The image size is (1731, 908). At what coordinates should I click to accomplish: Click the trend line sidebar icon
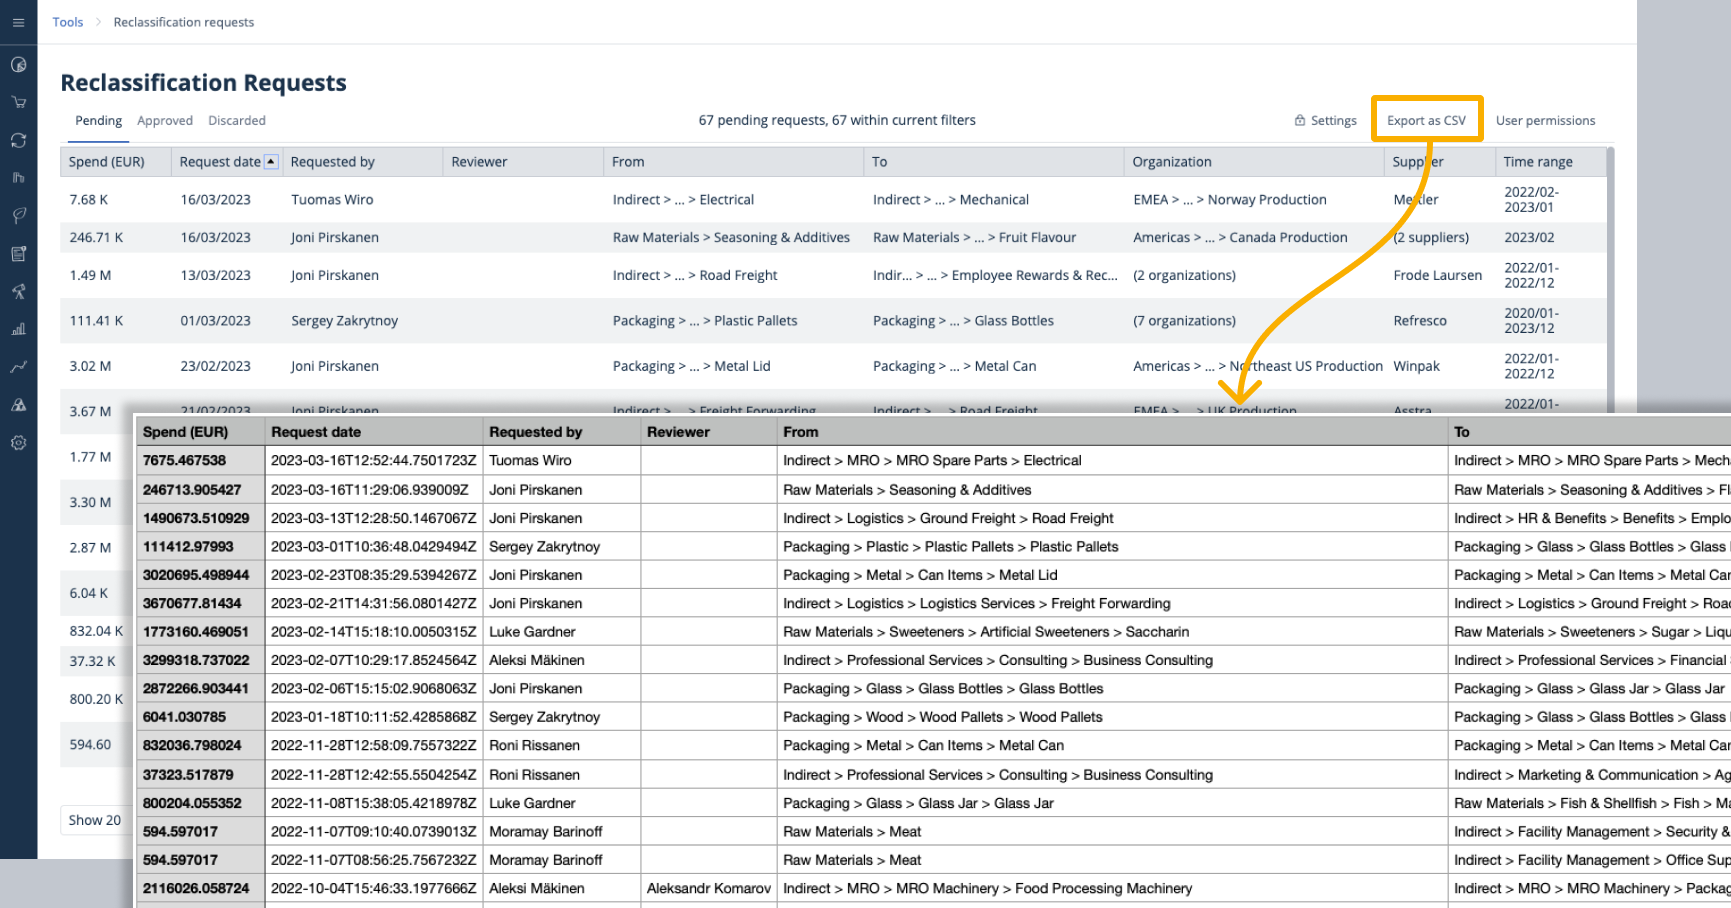click(x=18, y=367)
